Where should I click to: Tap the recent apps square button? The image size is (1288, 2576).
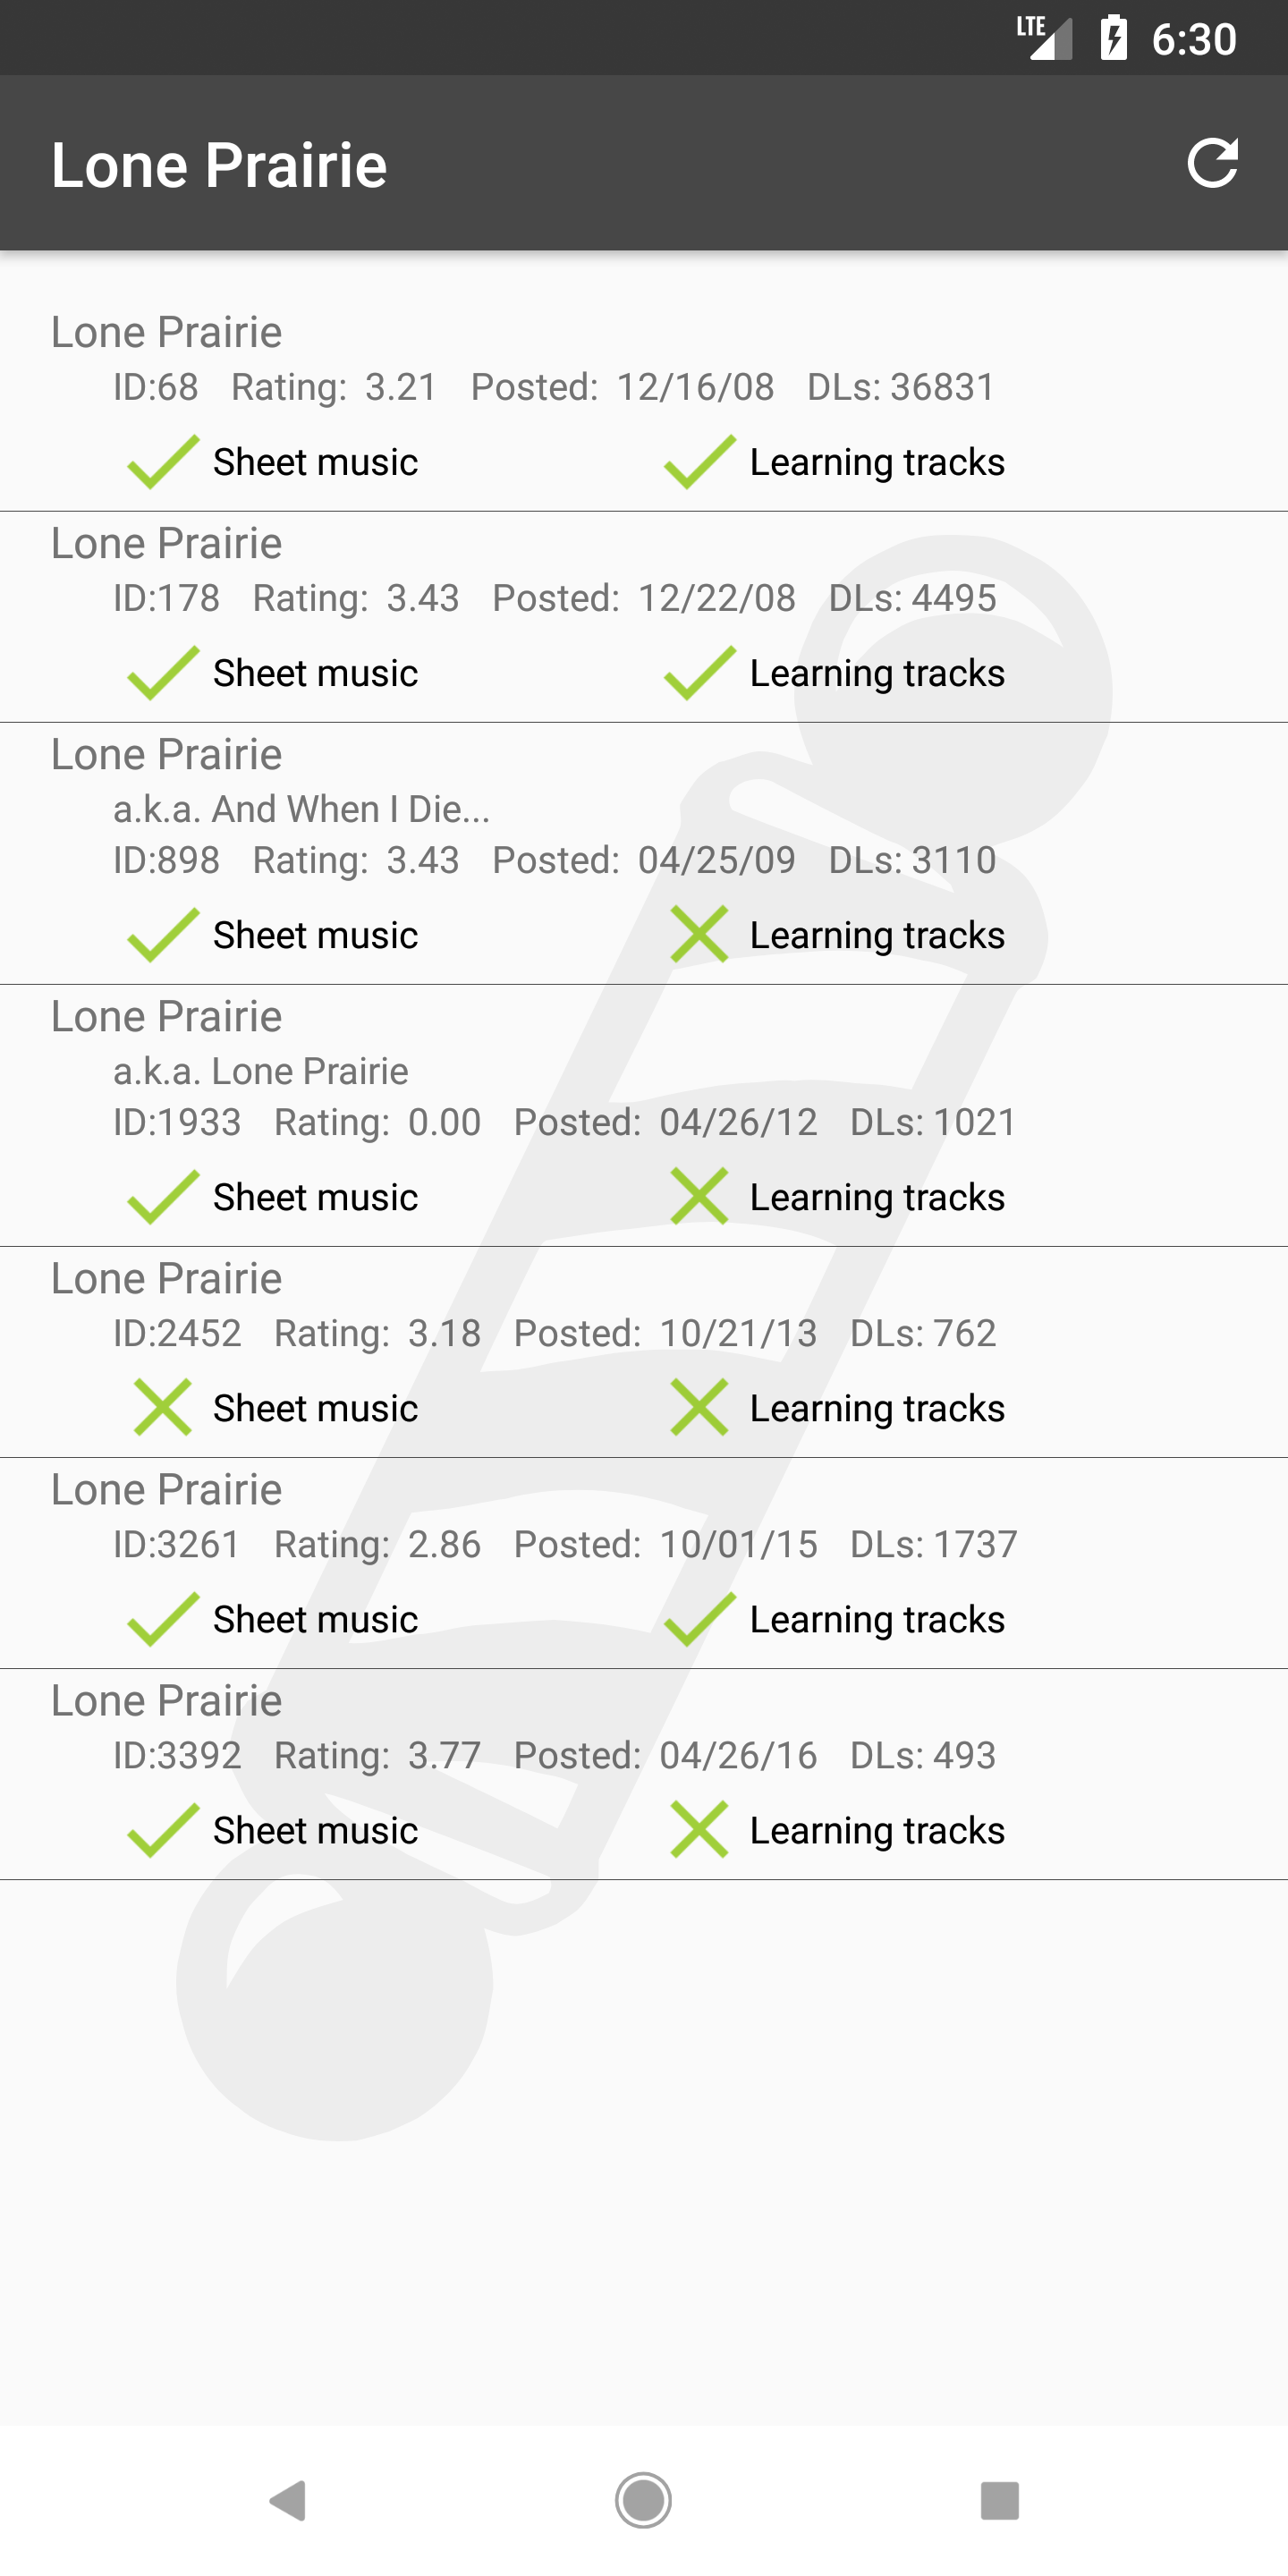(x=999, y=2500)
